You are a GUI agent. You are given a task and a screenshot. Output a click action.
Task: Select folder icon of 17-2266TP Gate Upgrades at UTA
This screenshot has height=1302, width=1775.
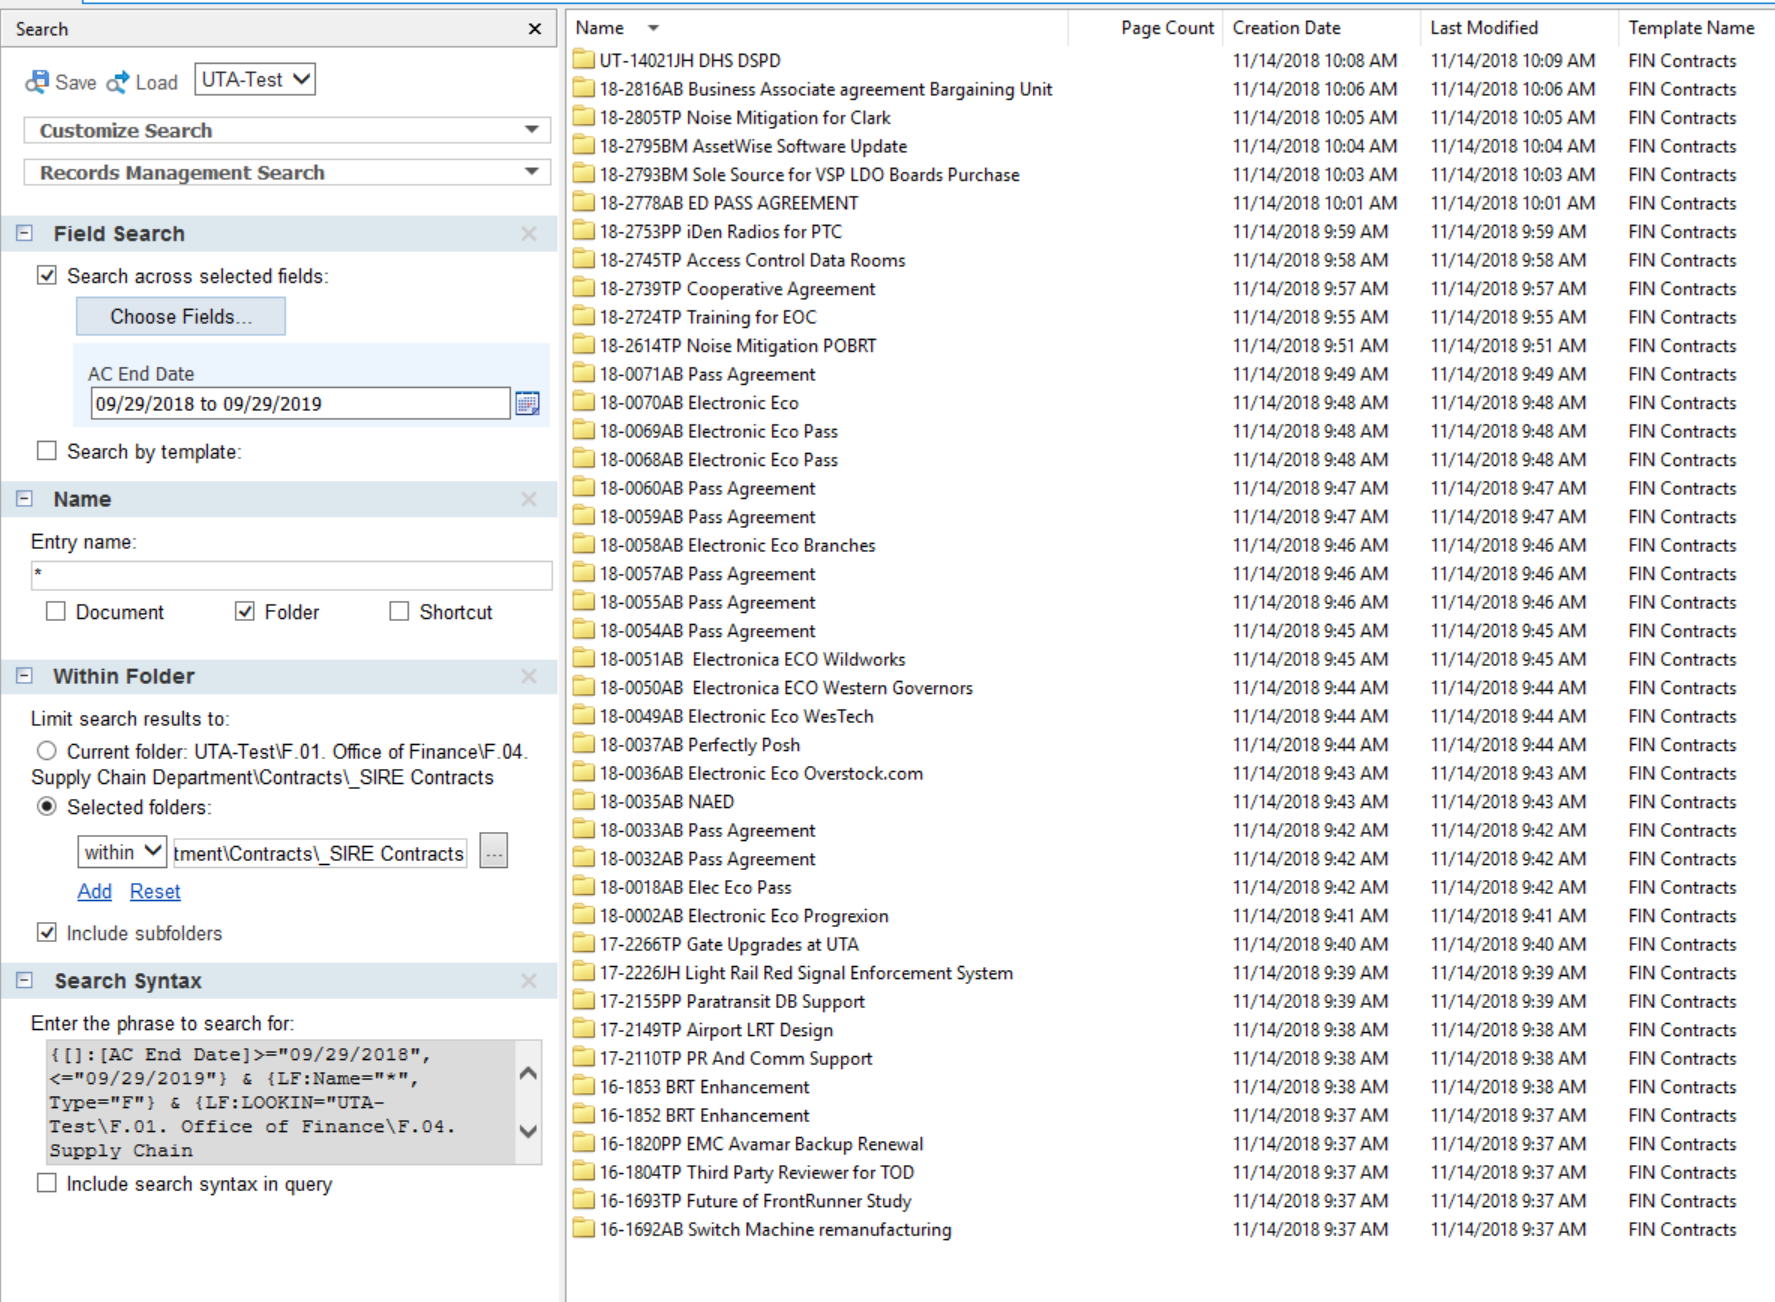click(584, 944)
